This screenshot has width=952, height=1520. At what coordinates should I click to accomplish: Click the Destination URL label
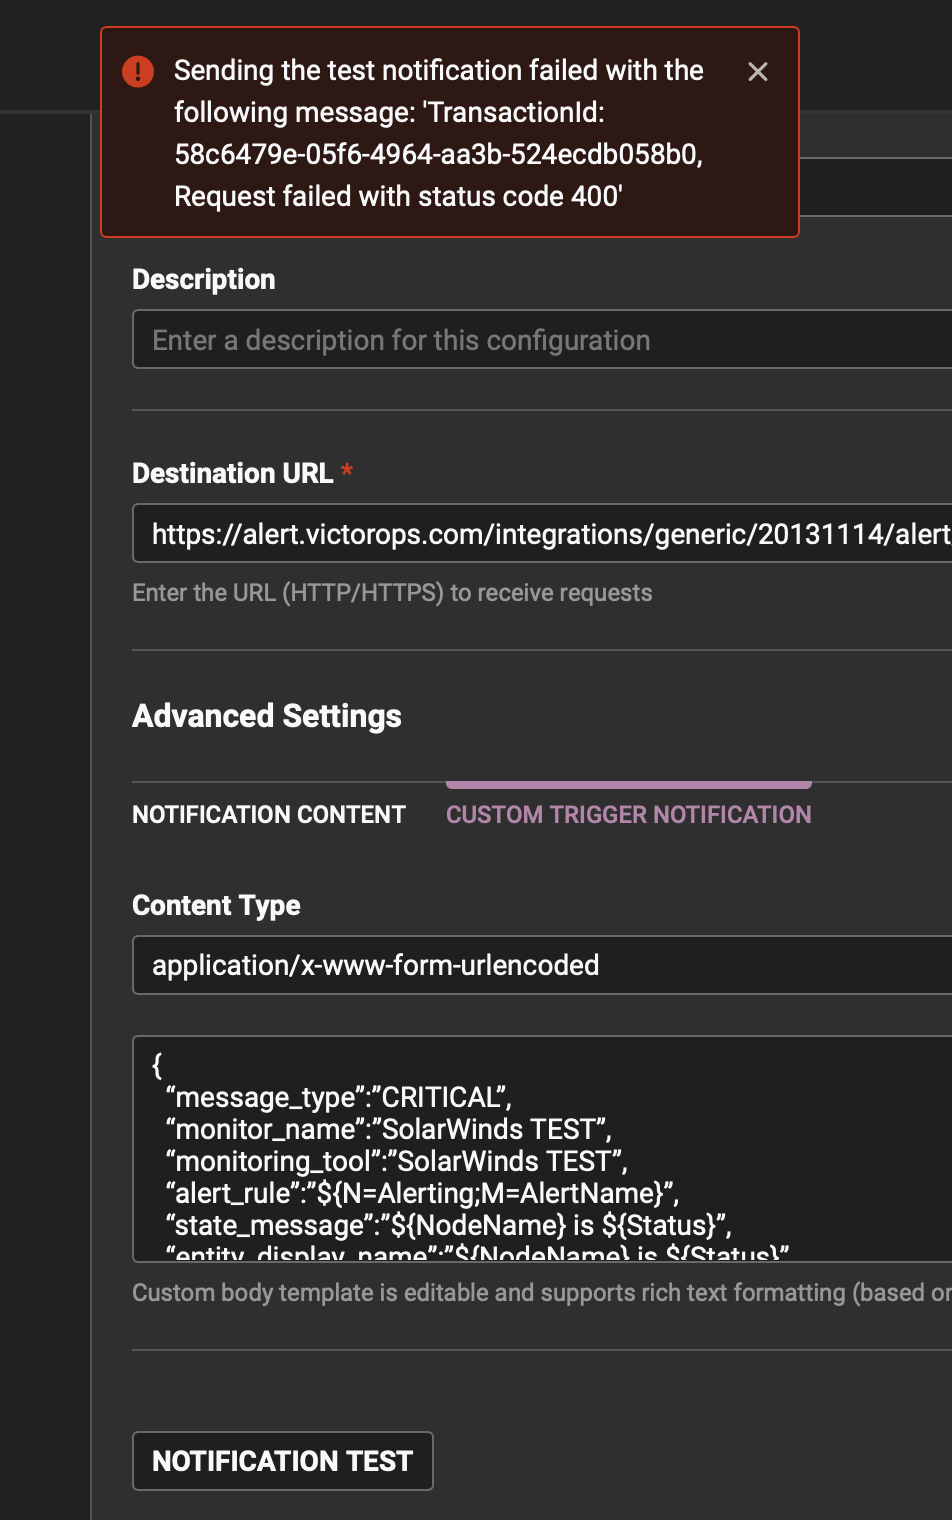[232, 473]
